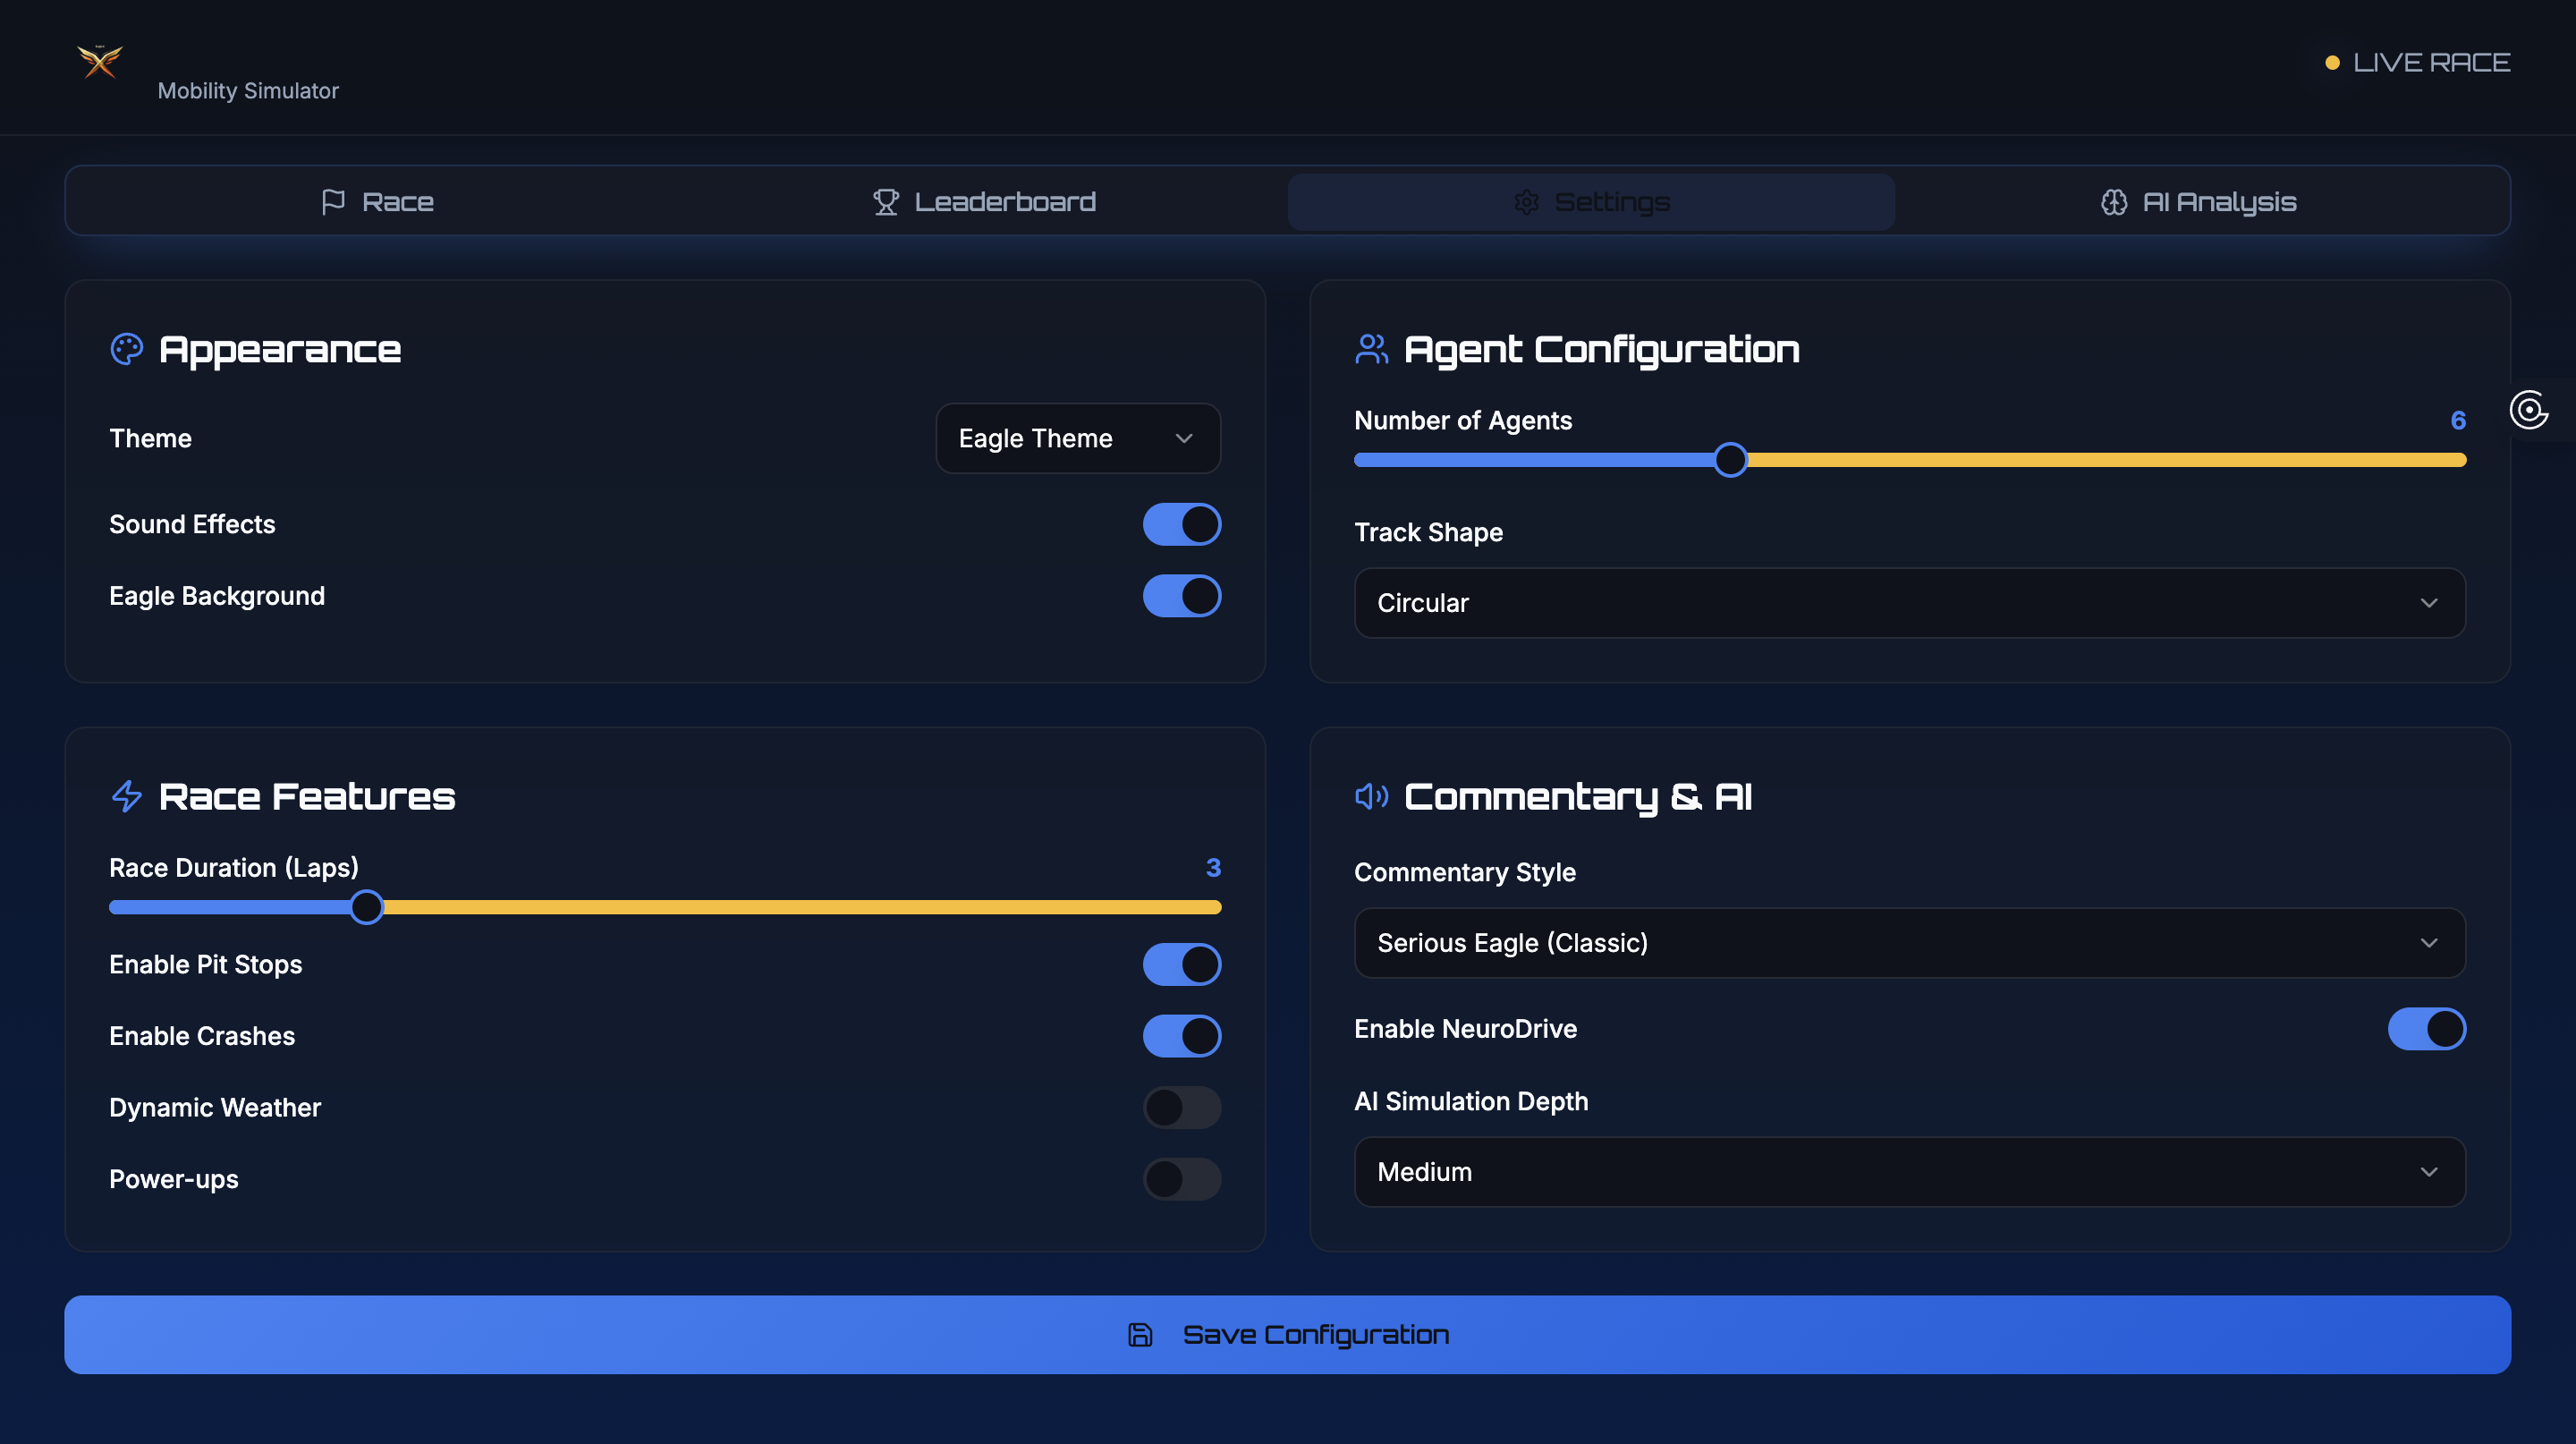This screenshot has height=1444, width=2576.
Task: Expand the Track Shape Circular dropdown
Action: (x=1909, y=603)
